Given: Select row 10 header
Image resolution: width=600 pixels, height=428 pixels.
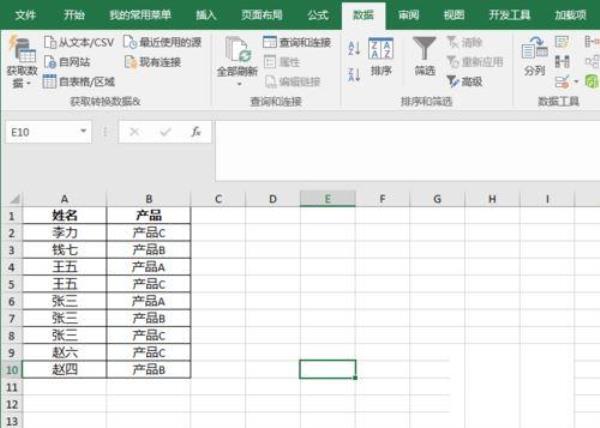Looking at the screenshot, I should click(11, 369).
